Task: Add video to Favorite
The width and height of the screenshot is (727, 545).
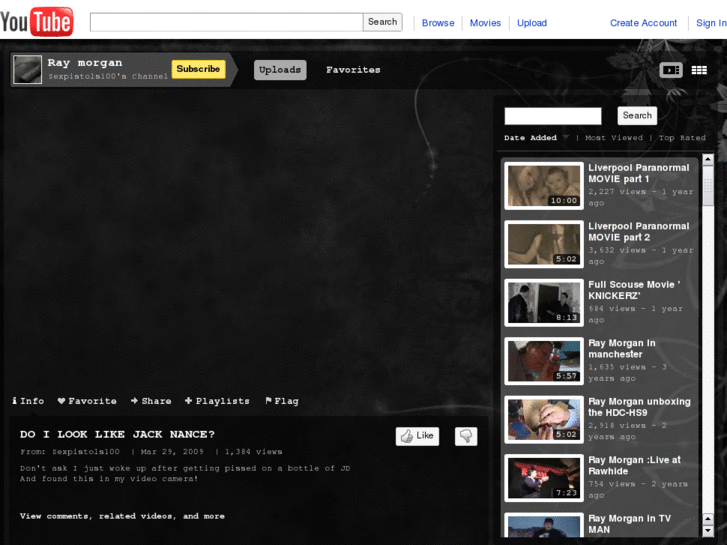Action: pyautogui.click(x=87, y=401)
